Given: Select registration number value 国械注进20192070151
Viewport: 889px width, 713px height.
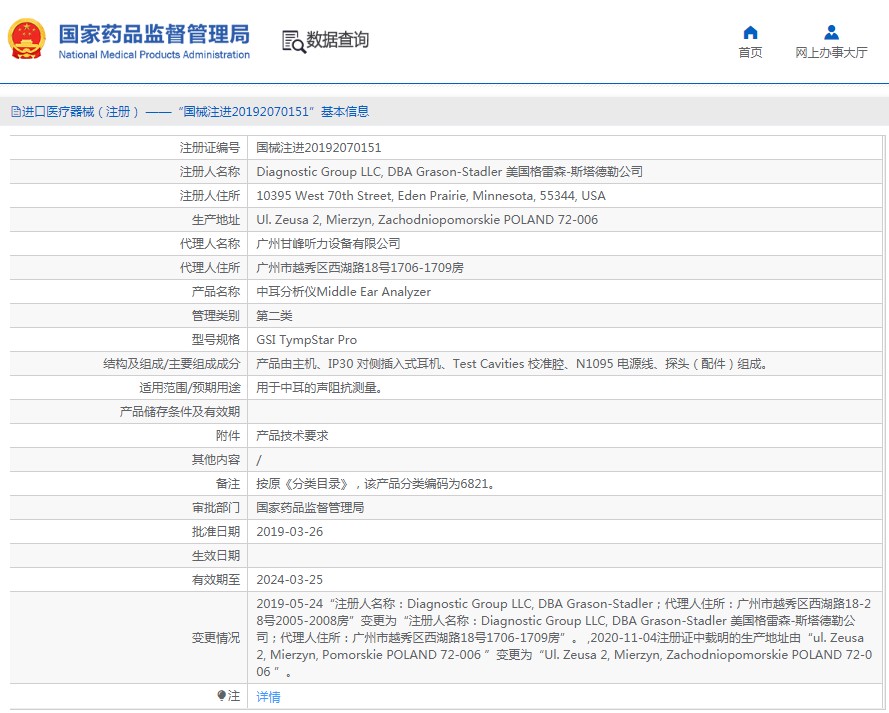Looking at the screenshot, I should [319, 148].
